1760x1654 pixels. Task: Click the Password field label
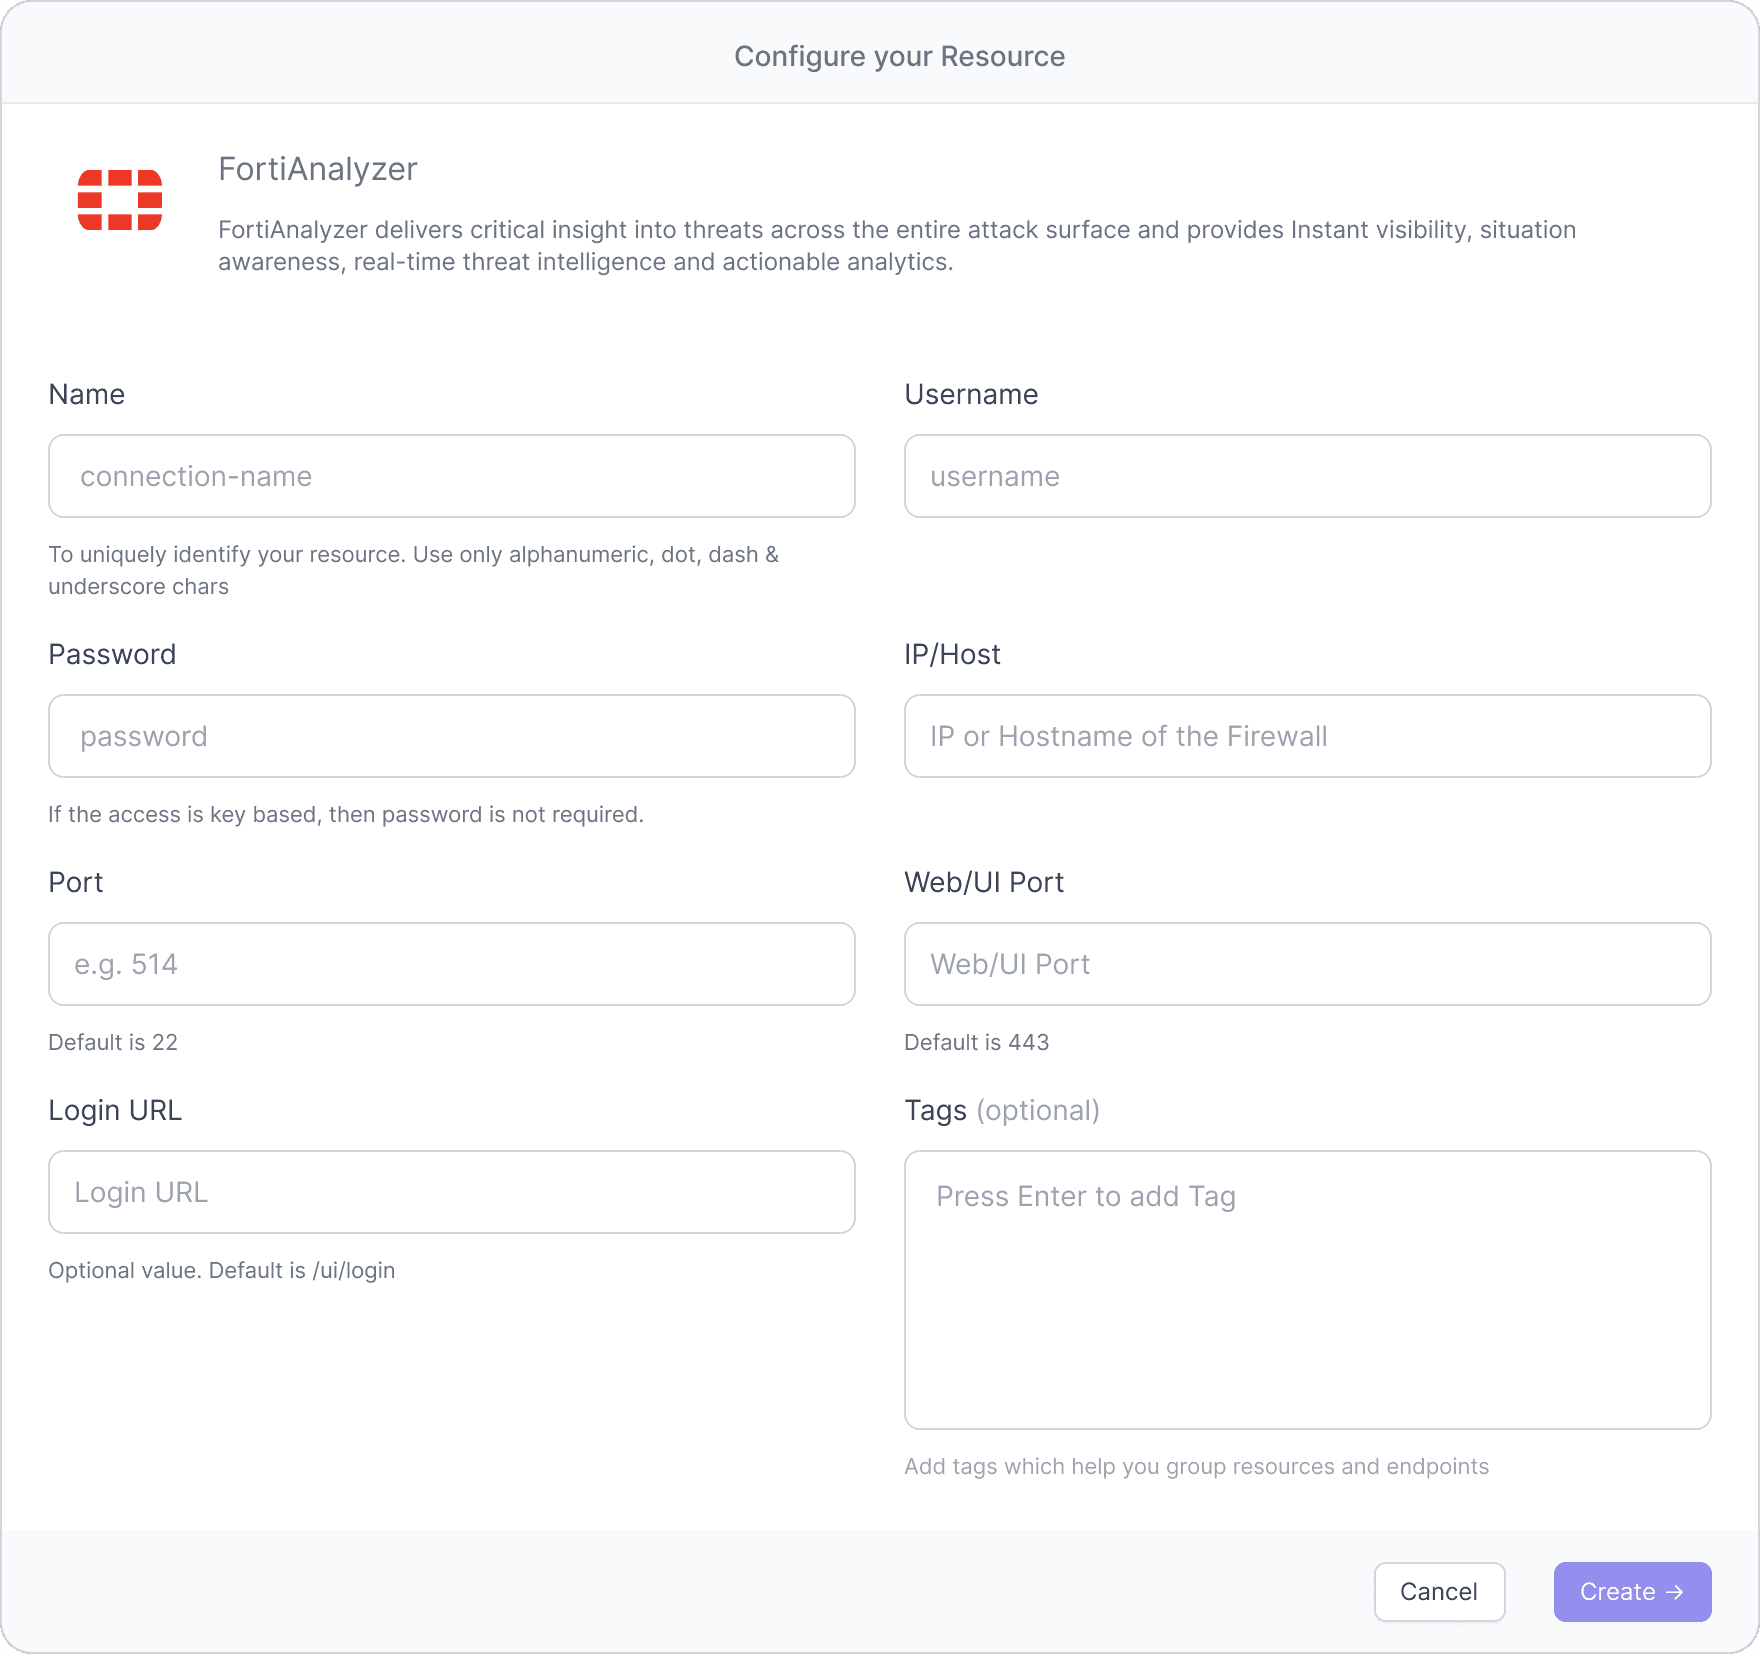pos(112,654)
